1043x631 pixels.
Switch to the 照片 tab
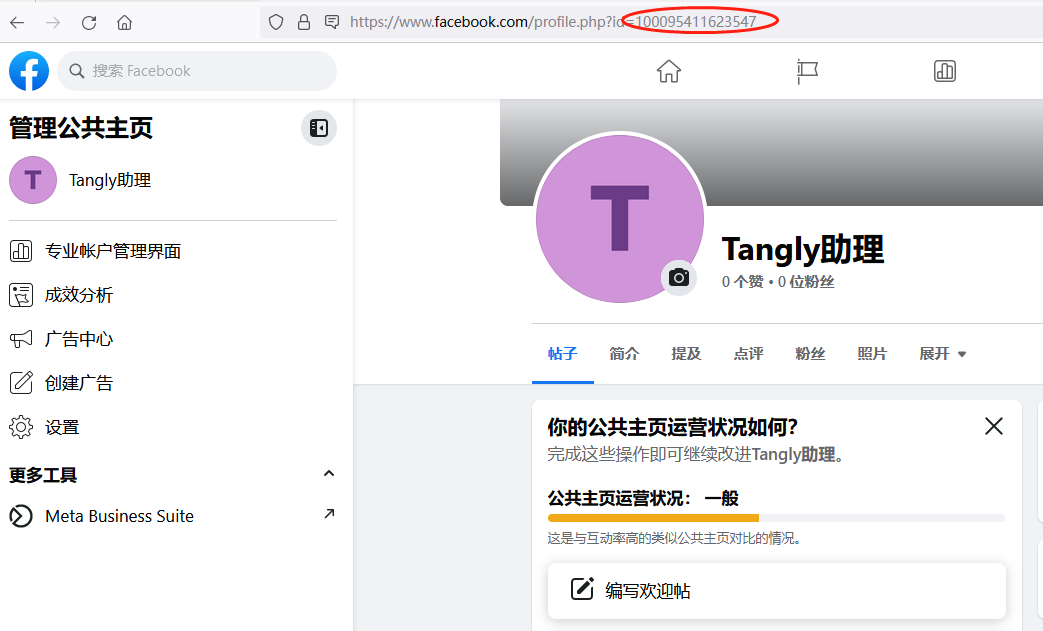point(872,354)
